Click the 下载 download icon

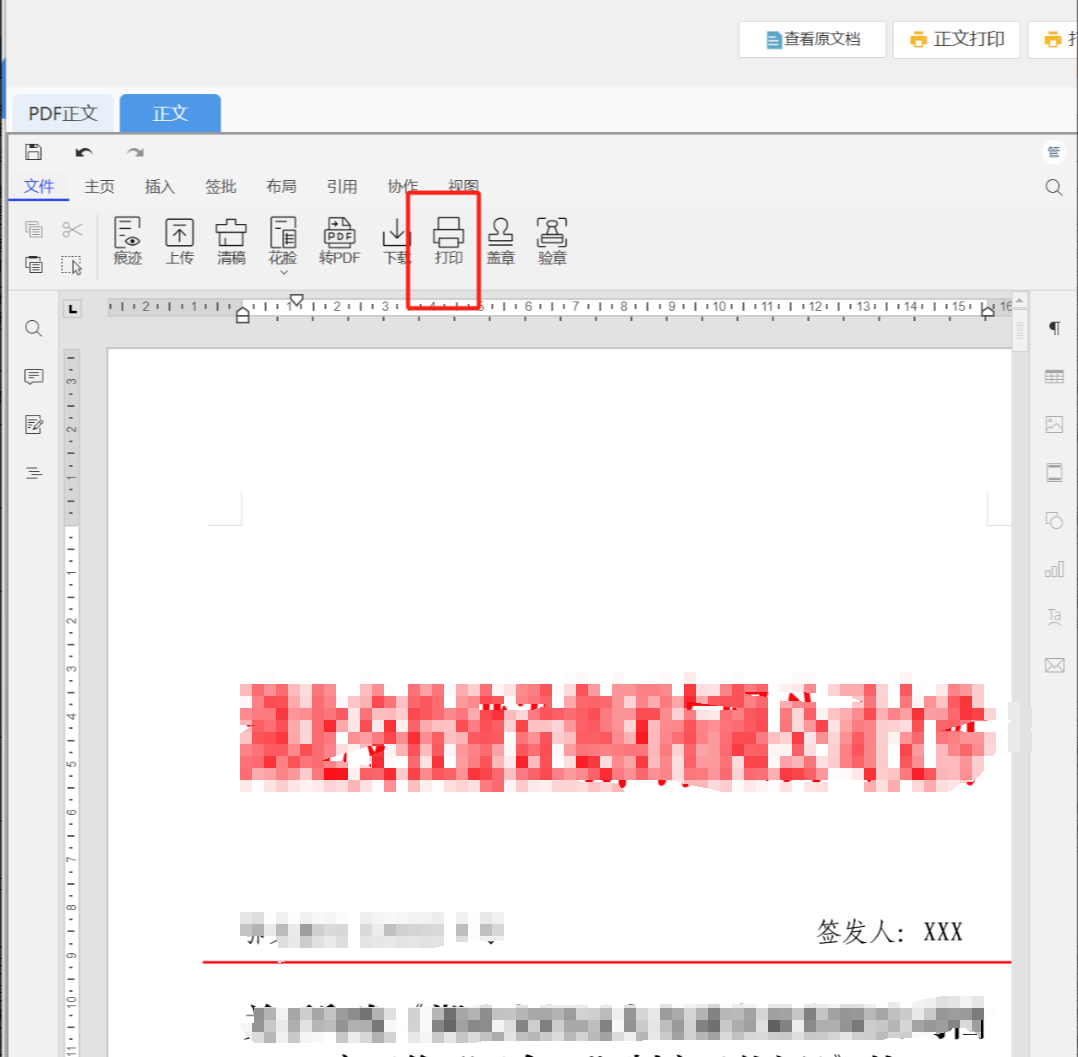[x=395, y=240]
